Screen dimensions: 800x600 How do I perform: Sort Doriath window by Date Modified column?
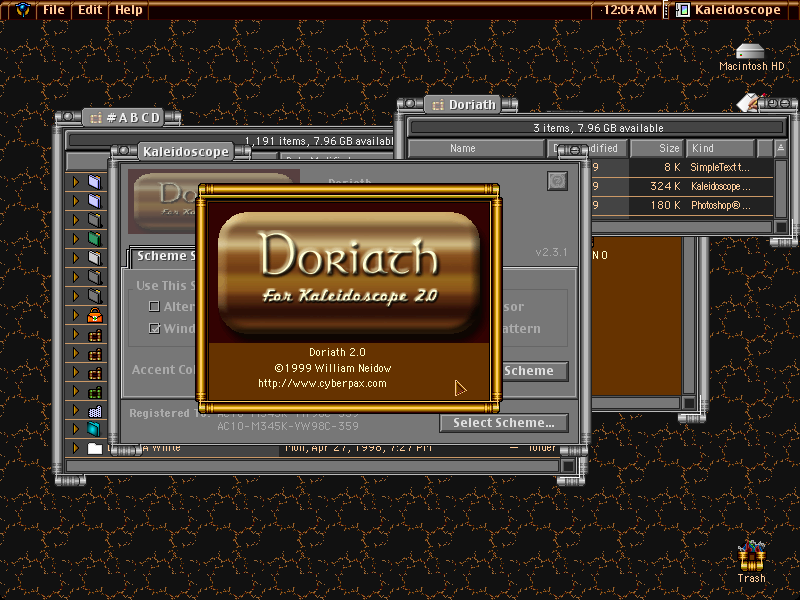pyautogui.click(x=587, y=148)
